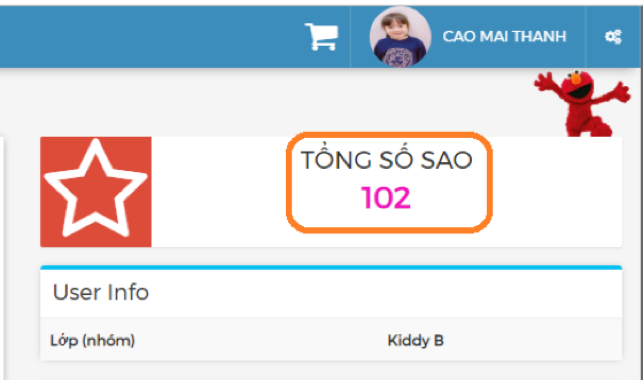The height and width of the screenshot is (380, 643).
Task: Click the CAO MAI THANH username
Action: [x=504, y=36]
